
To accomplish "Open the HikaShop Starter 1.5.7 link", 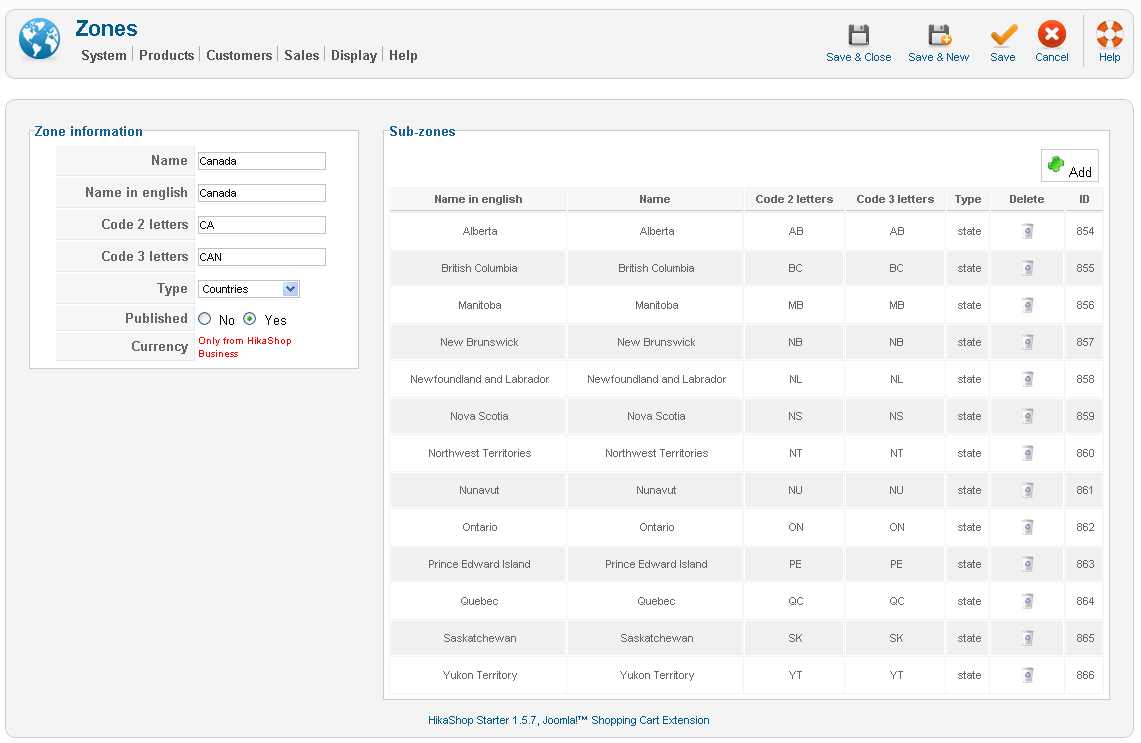I will click(x=482, y=720).
